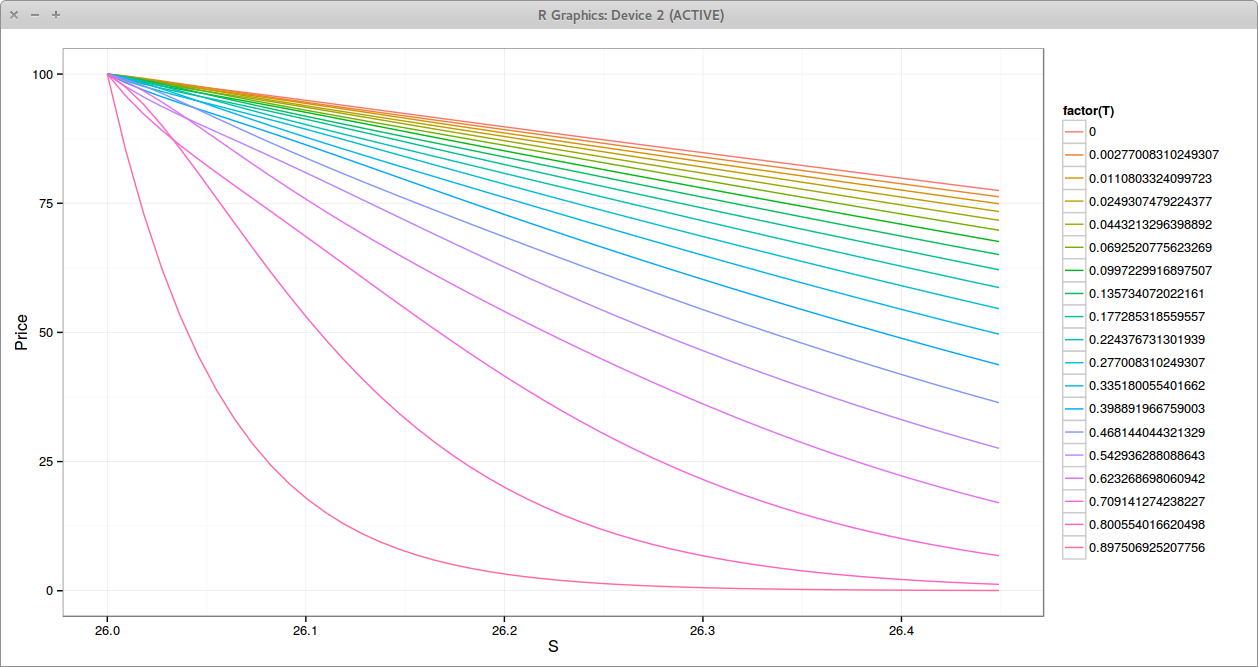Click legend label '0.897506925207756'

1147,547
